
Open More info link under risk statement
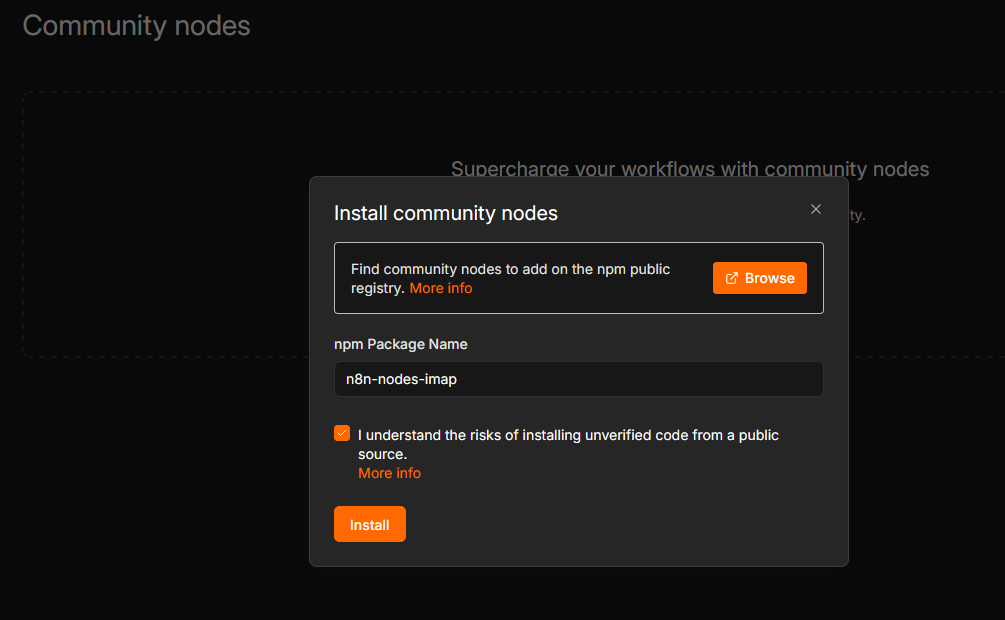point(389,473)
